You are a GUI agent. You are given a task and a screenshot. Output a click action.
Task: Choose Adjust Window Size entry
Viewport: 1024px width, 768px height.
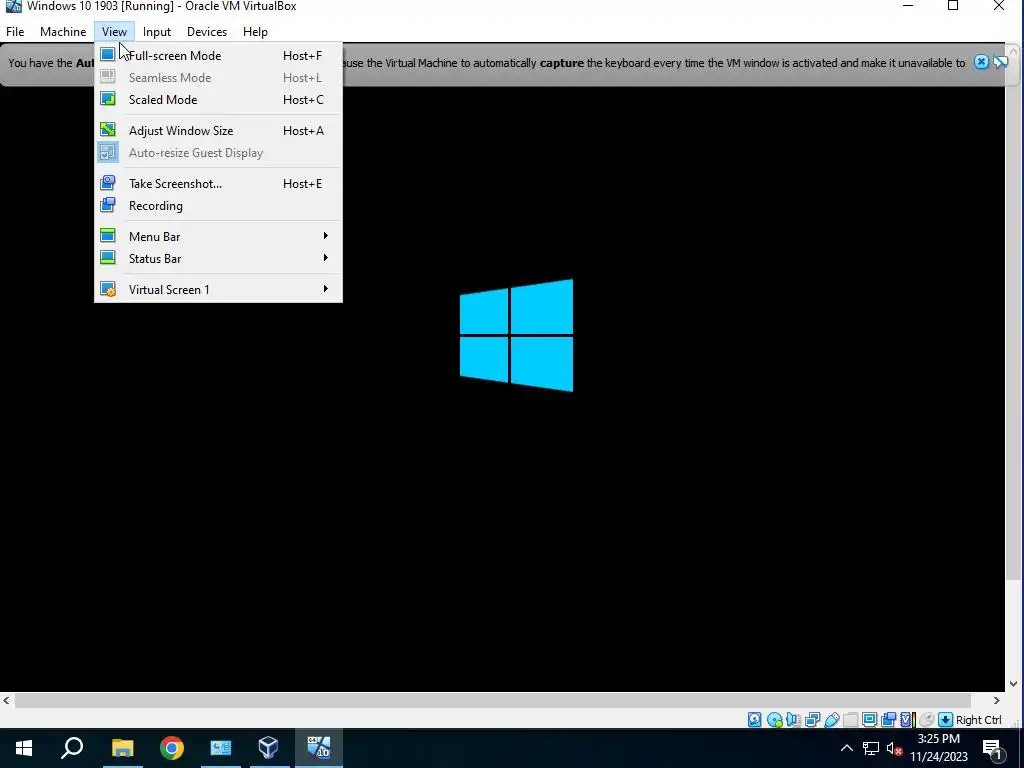coord(218,131)
